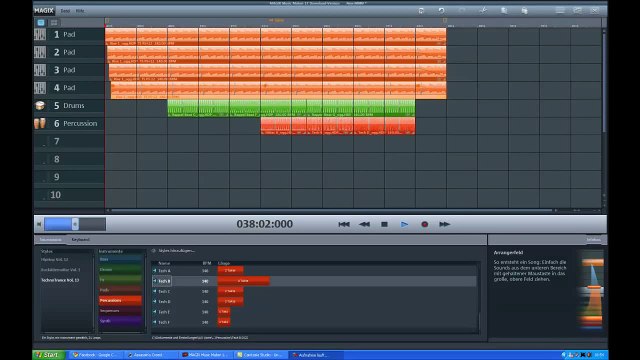Screen dimensions: 640x360
Task: Switch to the Facebook Google Chrome taskbar item
Action: (95, 355)
